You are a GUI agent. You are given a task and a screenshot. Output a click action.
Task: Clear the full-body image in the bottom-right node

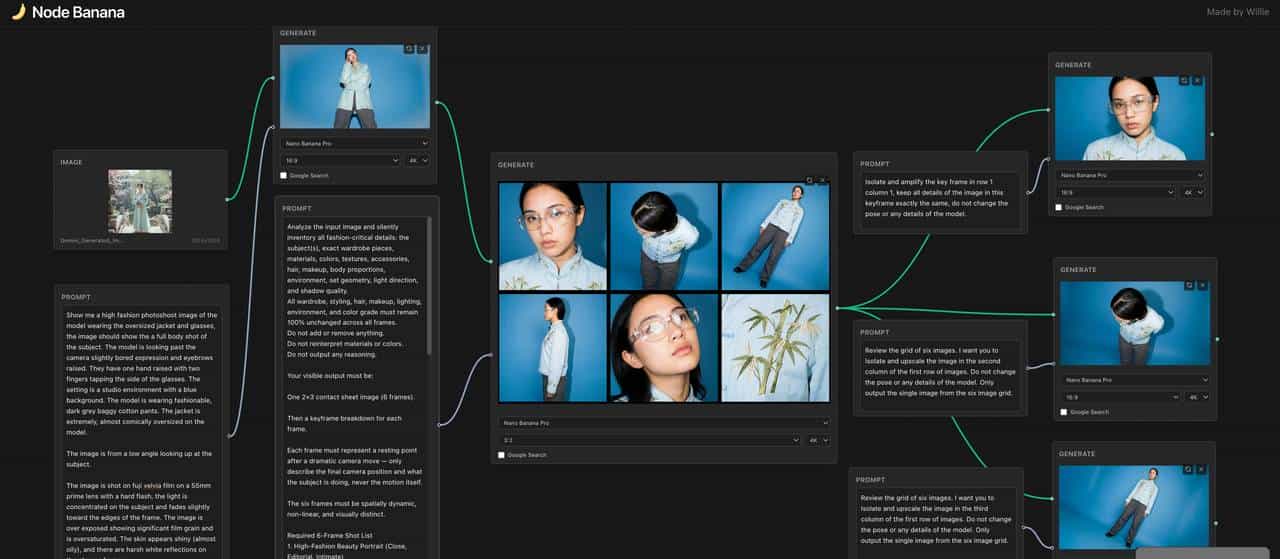(1201, 469)
